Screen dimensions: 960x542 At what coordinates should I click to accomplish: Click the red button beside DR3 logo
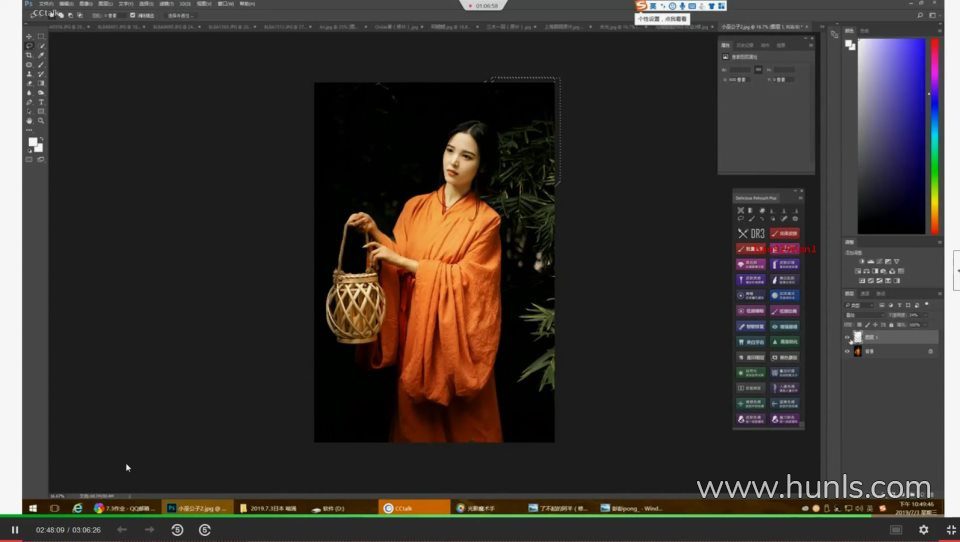[784, 233]
